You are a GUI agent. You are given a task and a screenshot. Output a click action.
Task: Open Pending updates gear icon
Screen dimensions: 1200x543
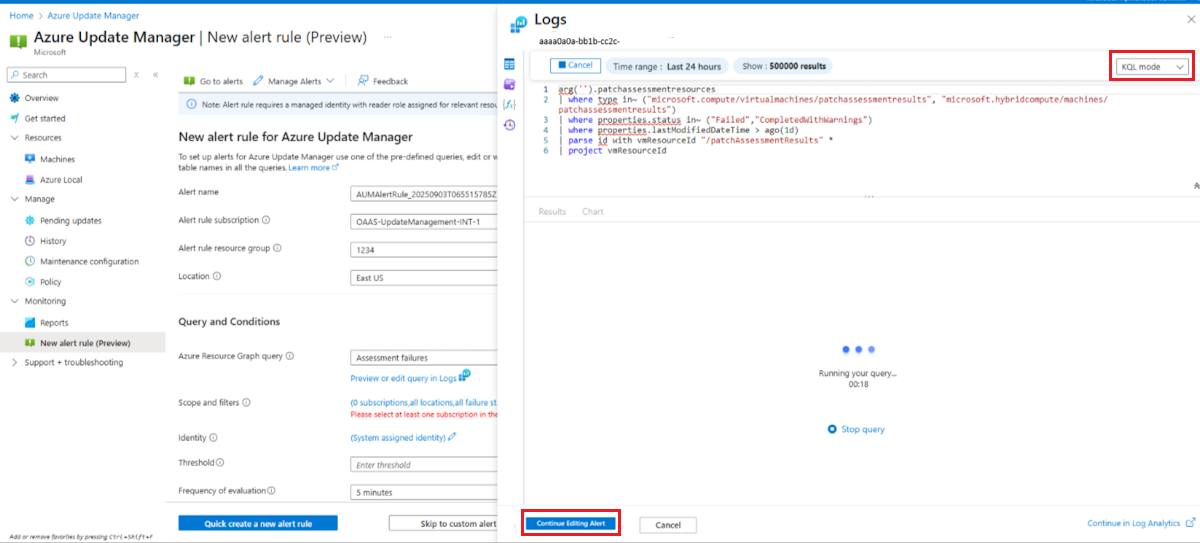click(x=30, y=220)
